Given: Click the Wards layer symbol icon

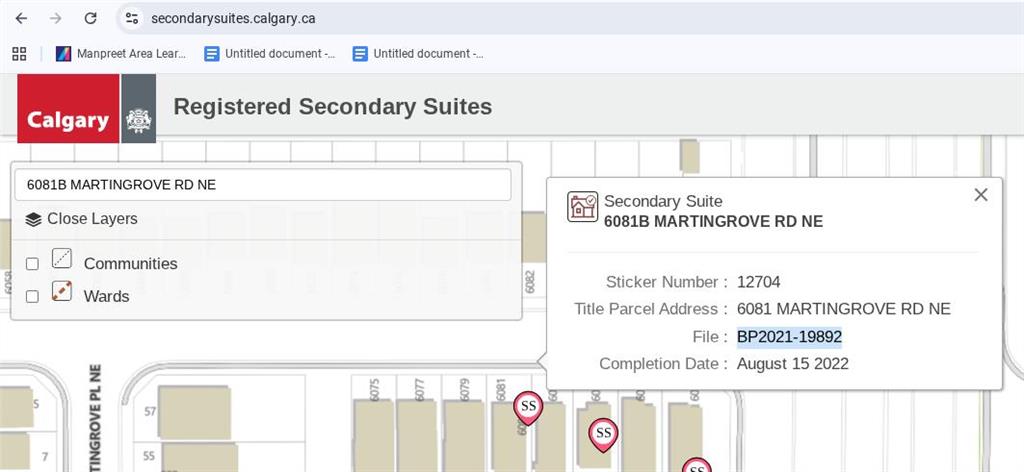Looking at the screenshot, I should [x=62, y=292].
